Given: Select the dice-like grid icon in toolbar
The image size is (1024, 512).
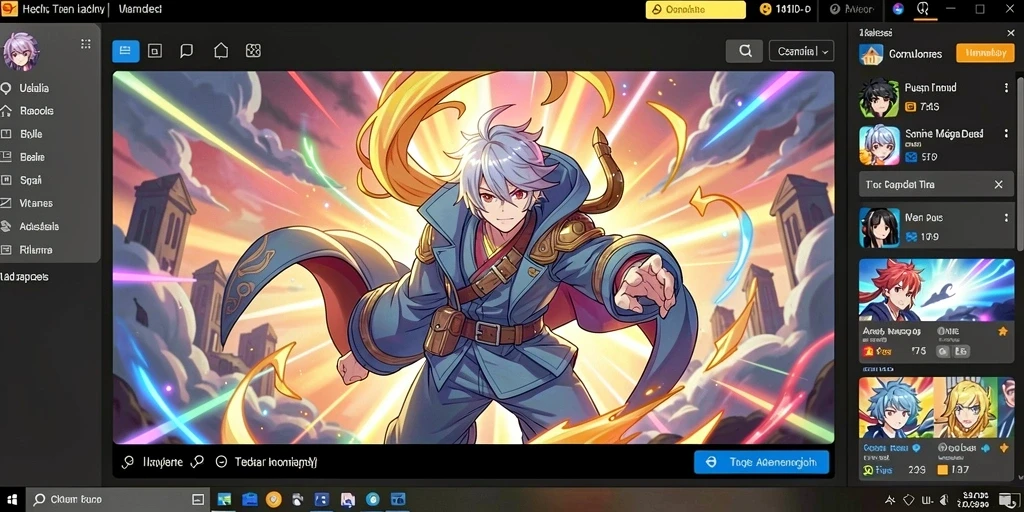Looking at the screenshot, I should 253,51.
